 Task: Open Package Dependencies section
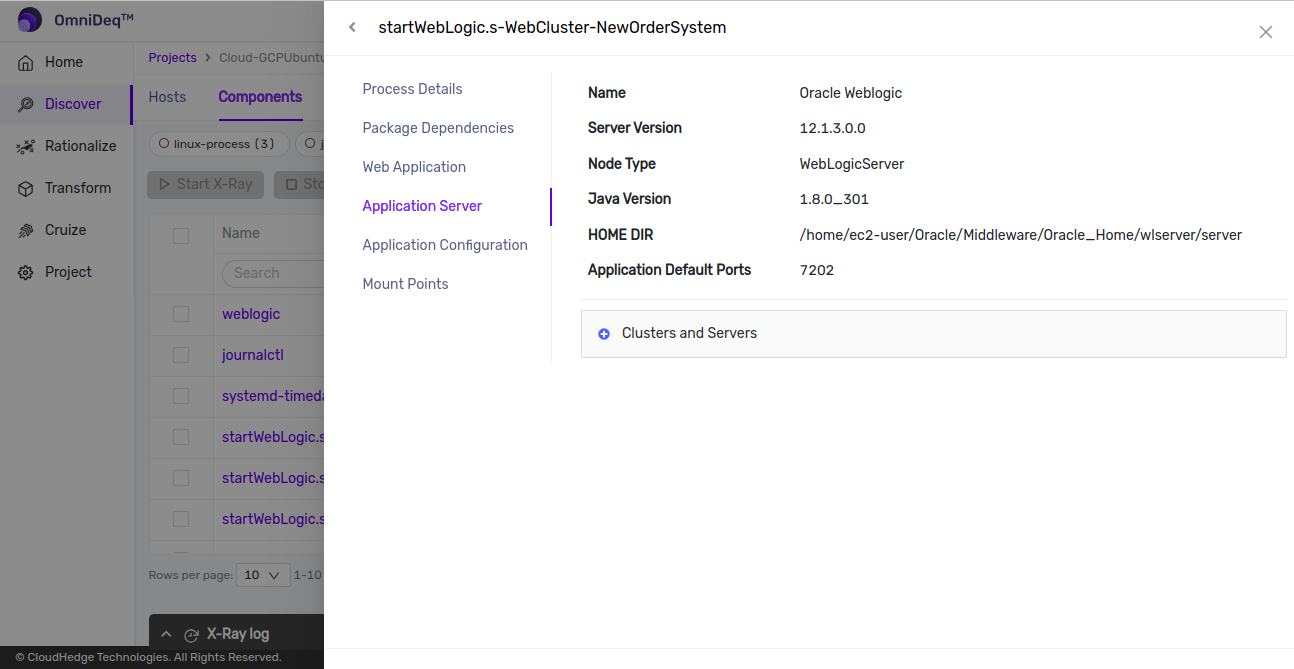pyautogui.click(x=438, y=128)
